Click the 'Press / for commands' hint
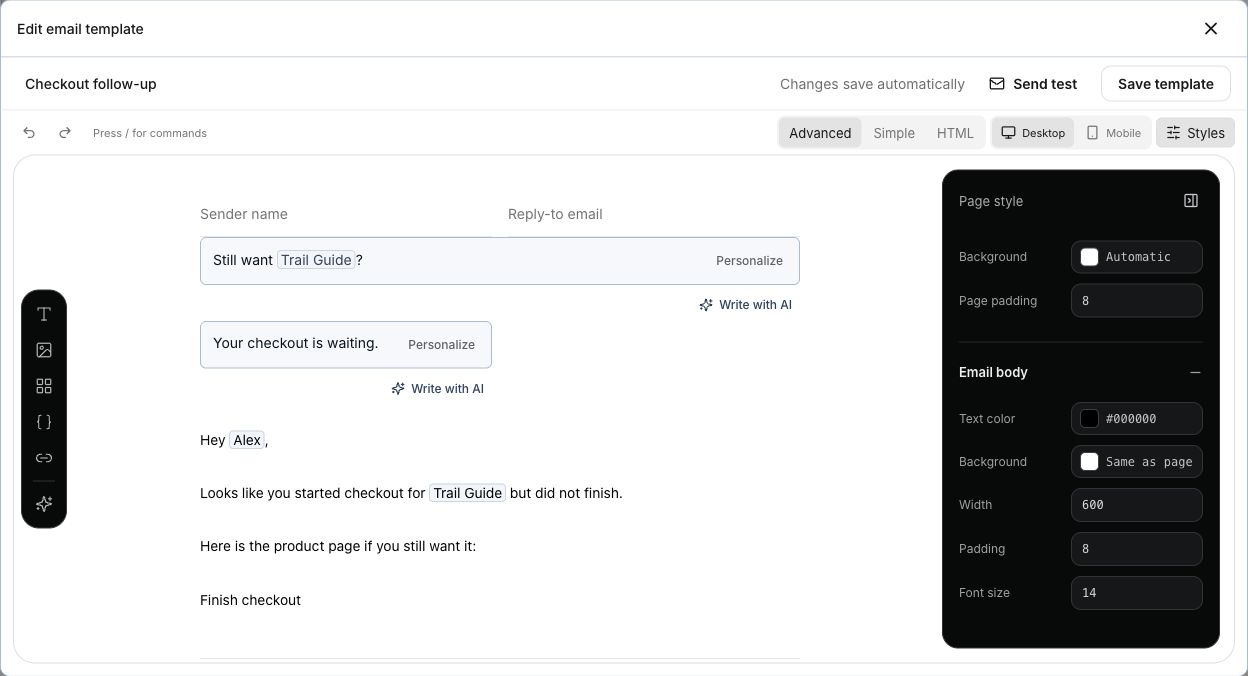The image size is (1248, 676). [150, 133]
